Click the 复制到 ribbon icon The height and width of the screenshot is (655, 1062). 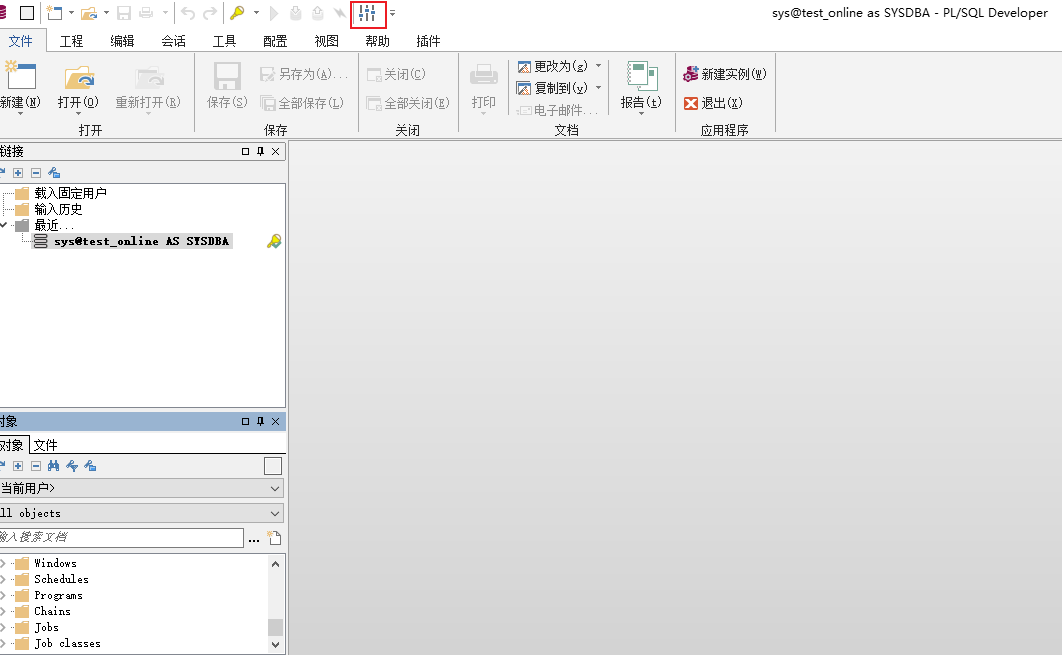524,88
